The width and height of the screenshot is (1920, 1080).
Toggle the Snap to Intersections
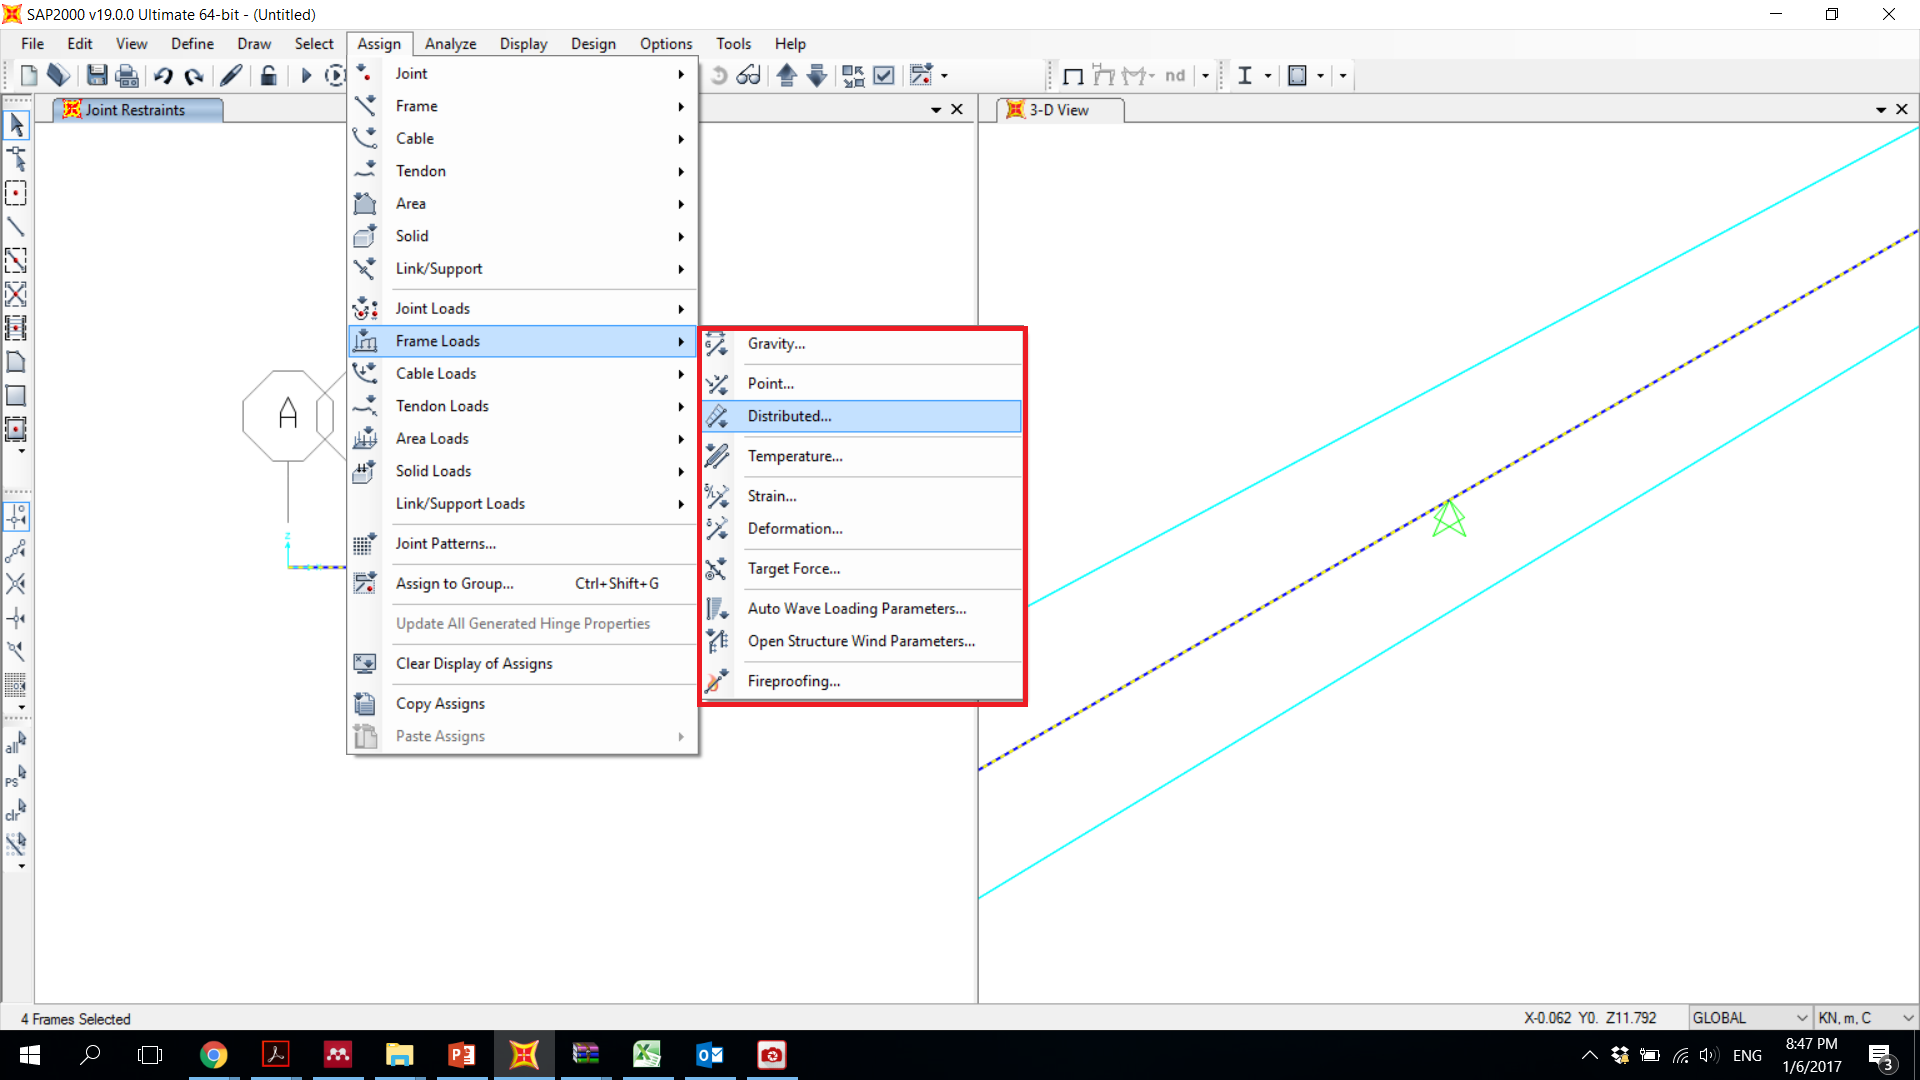(x=16, y=584)
